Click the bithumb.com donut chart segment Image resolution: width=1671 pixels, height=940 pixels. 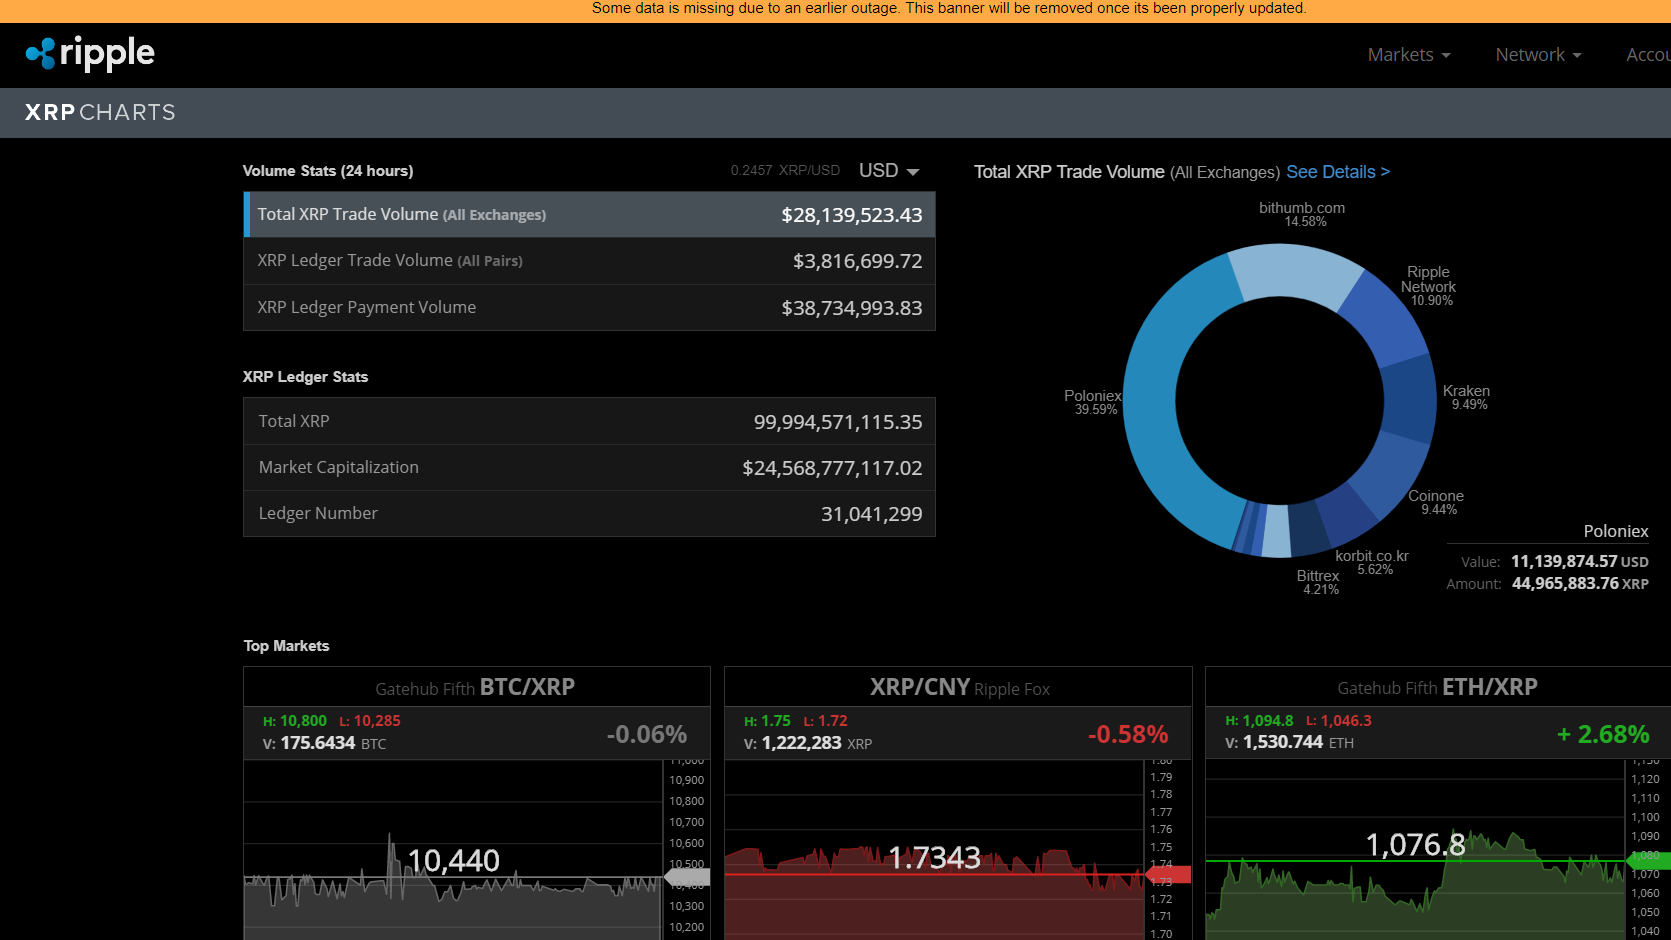pyautogui.click(x=1295, y=273)
